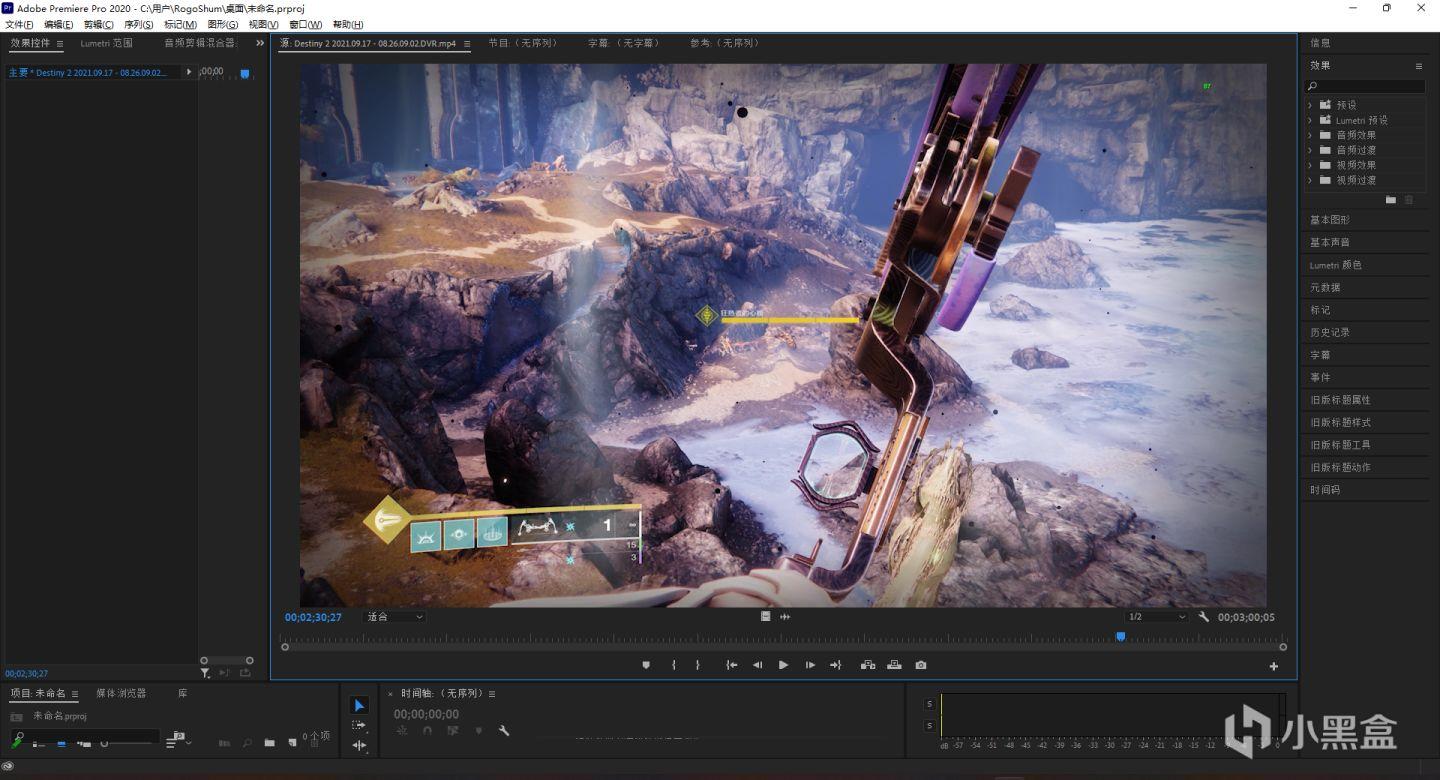The width and height of the screenshot is (1440, 780).
Task: Click Add Marker in source monitor transport
Action: [646, 665]
